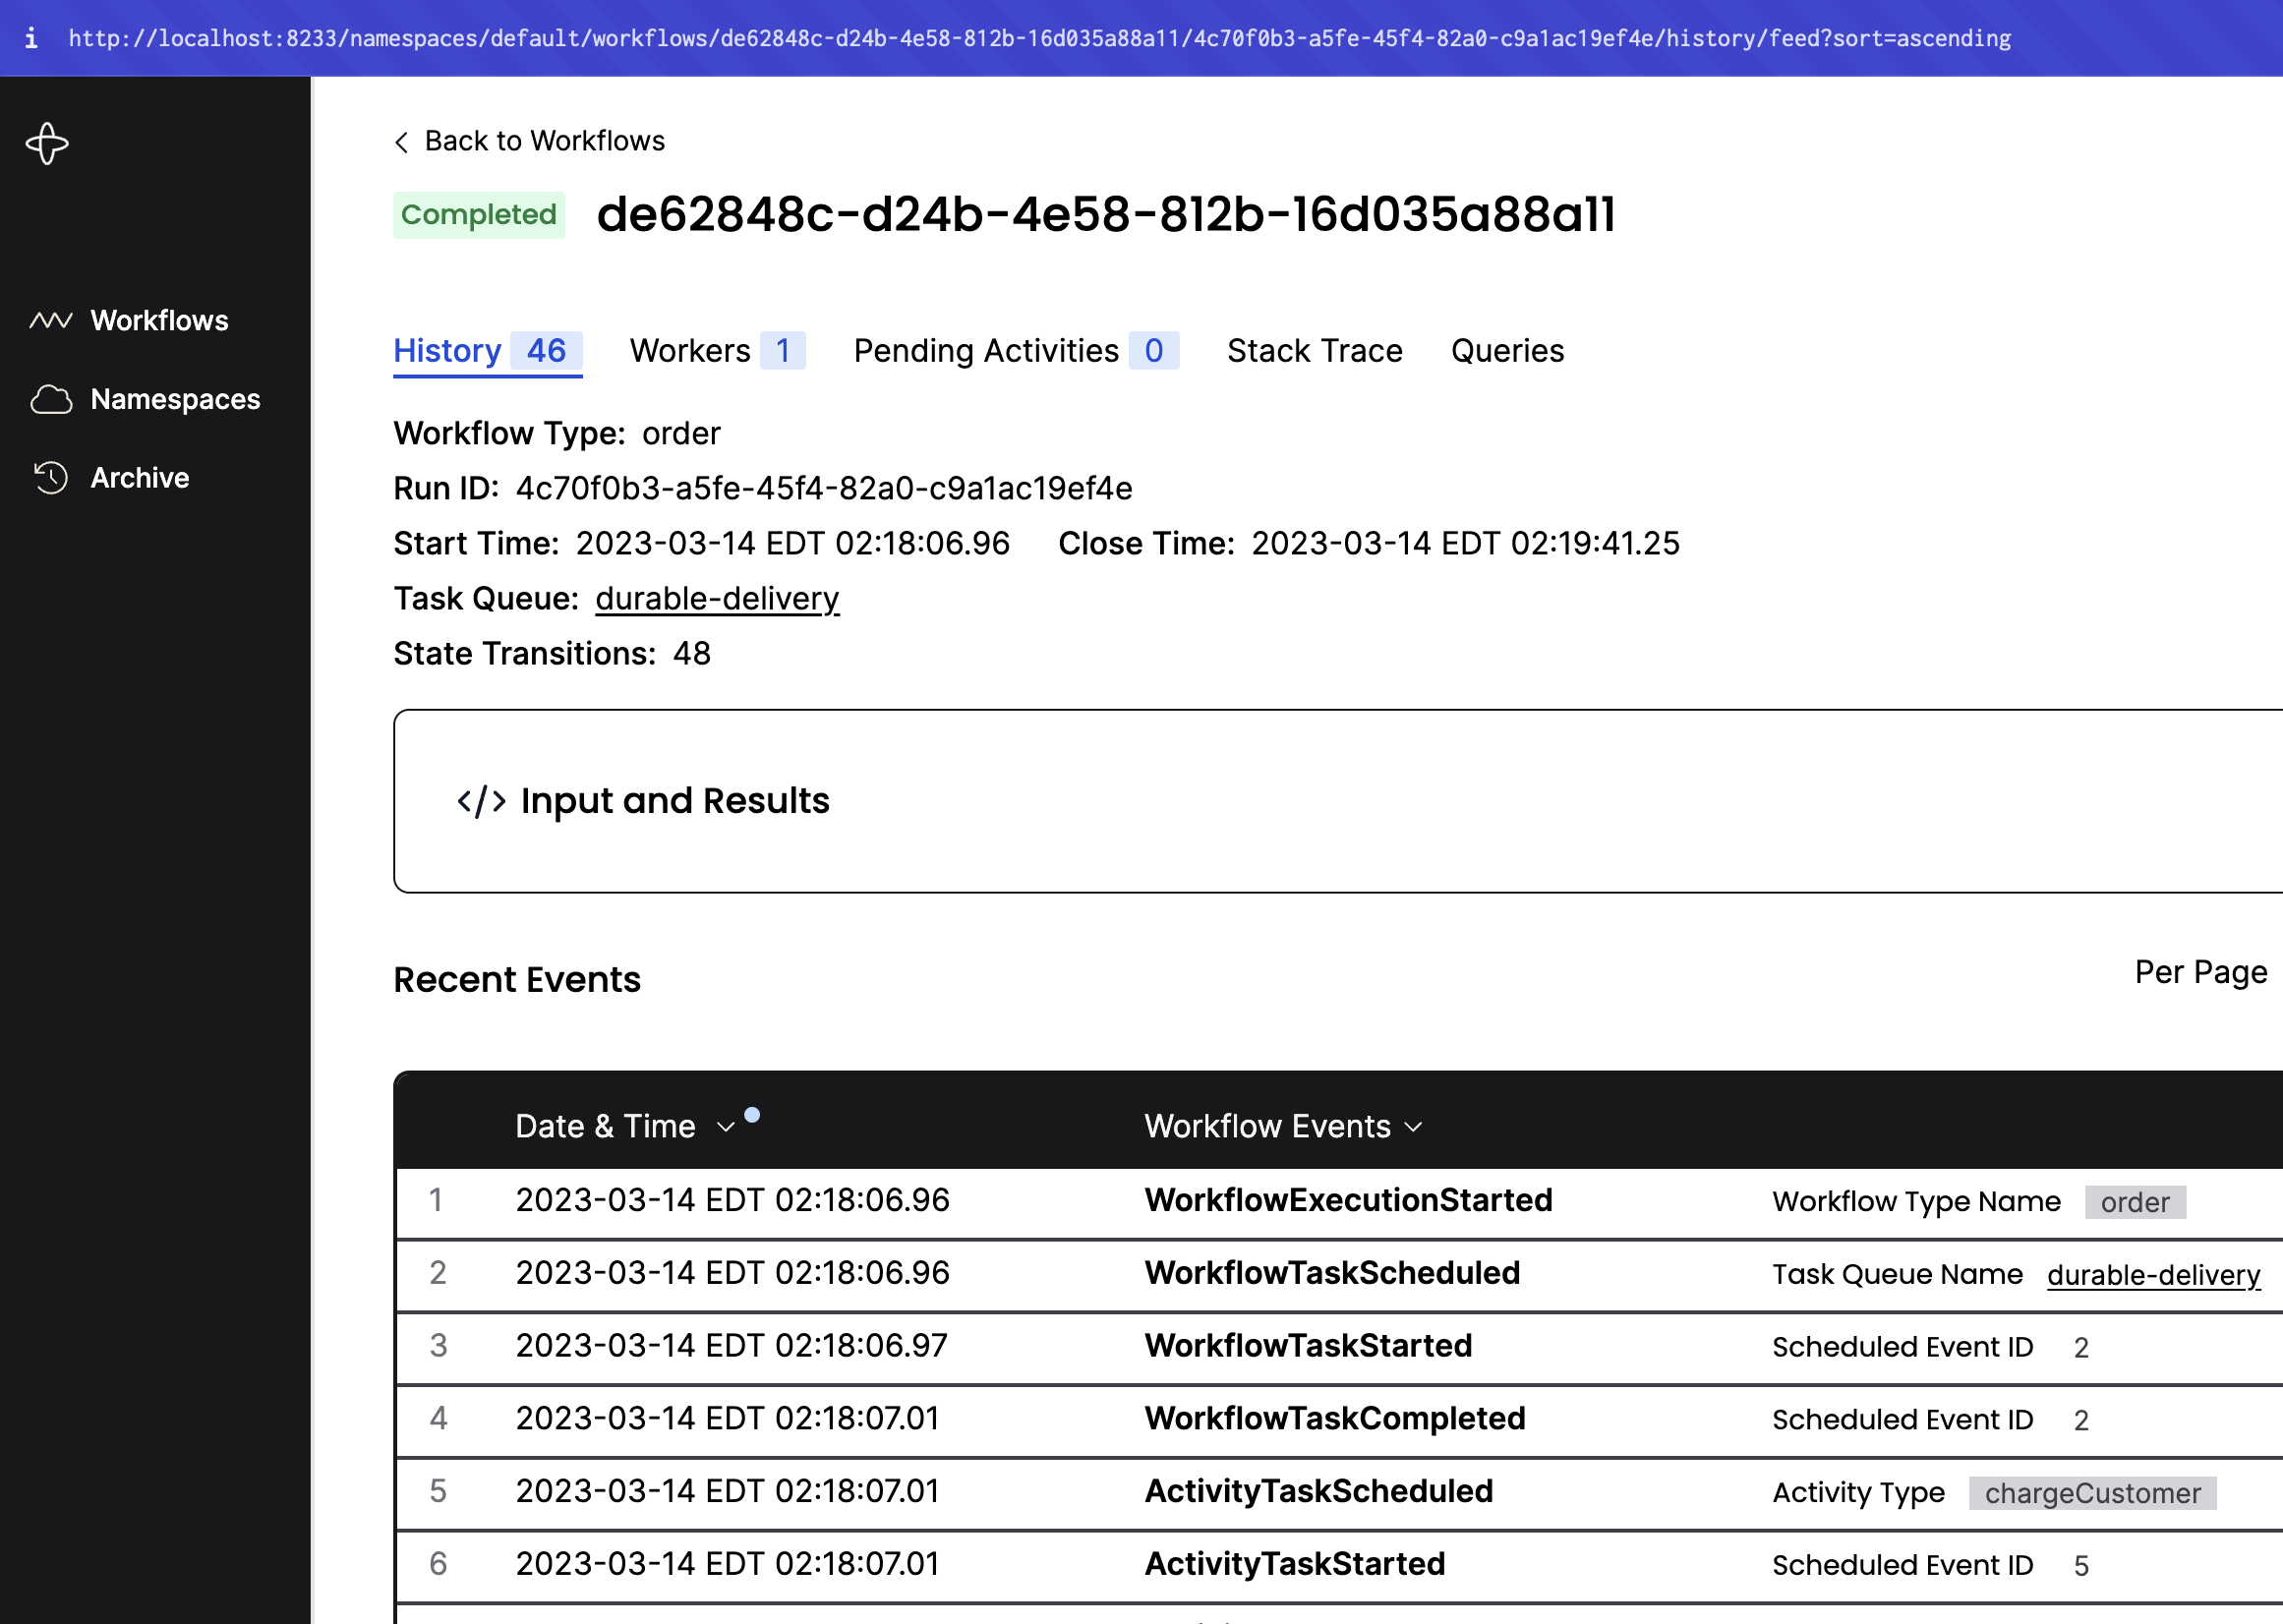The width and height of the screenshot is (2283, 1624).
Task: Click the WorkflowExecutionStarted event row
Action: (1338, 1201)
